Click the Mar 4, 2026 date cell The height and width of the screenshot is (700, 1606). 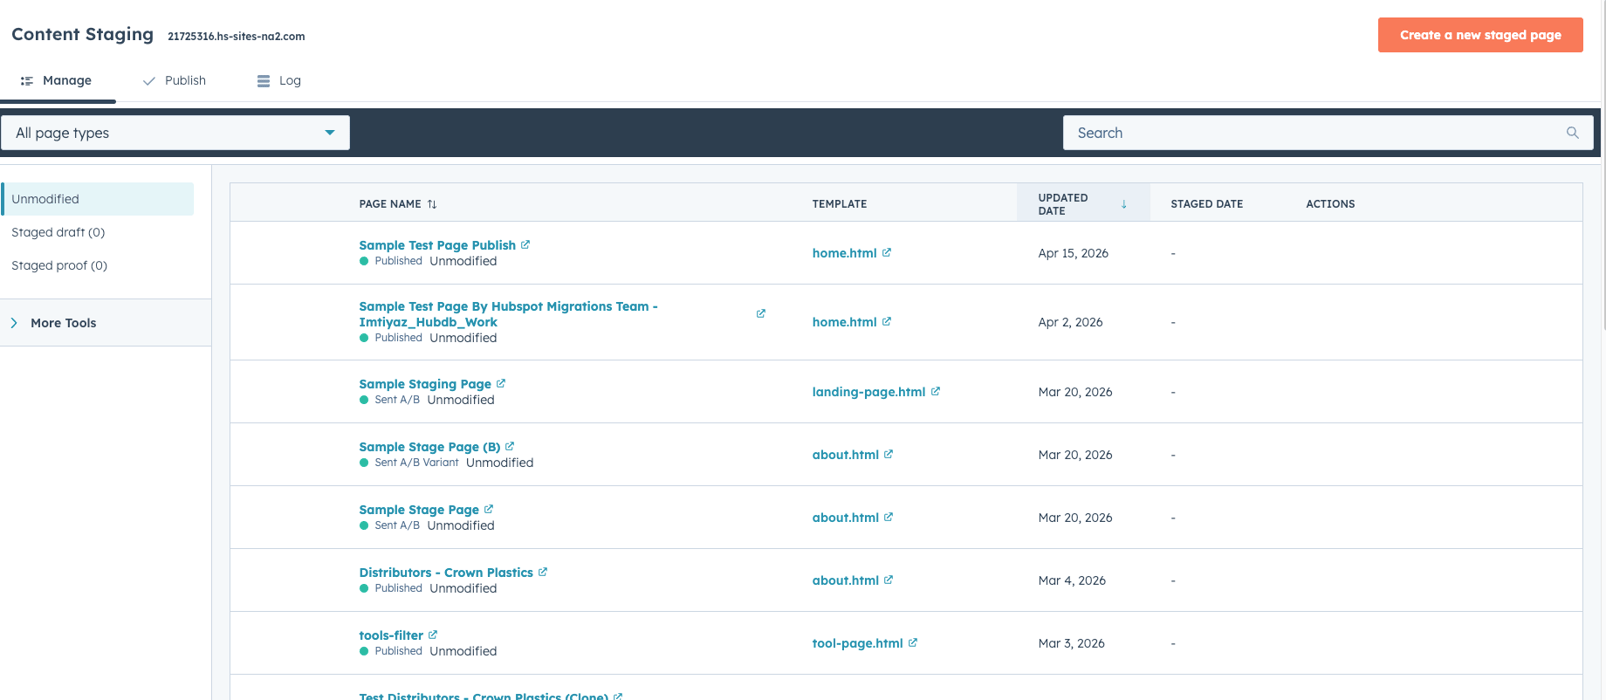click(x=1072, y=580)
